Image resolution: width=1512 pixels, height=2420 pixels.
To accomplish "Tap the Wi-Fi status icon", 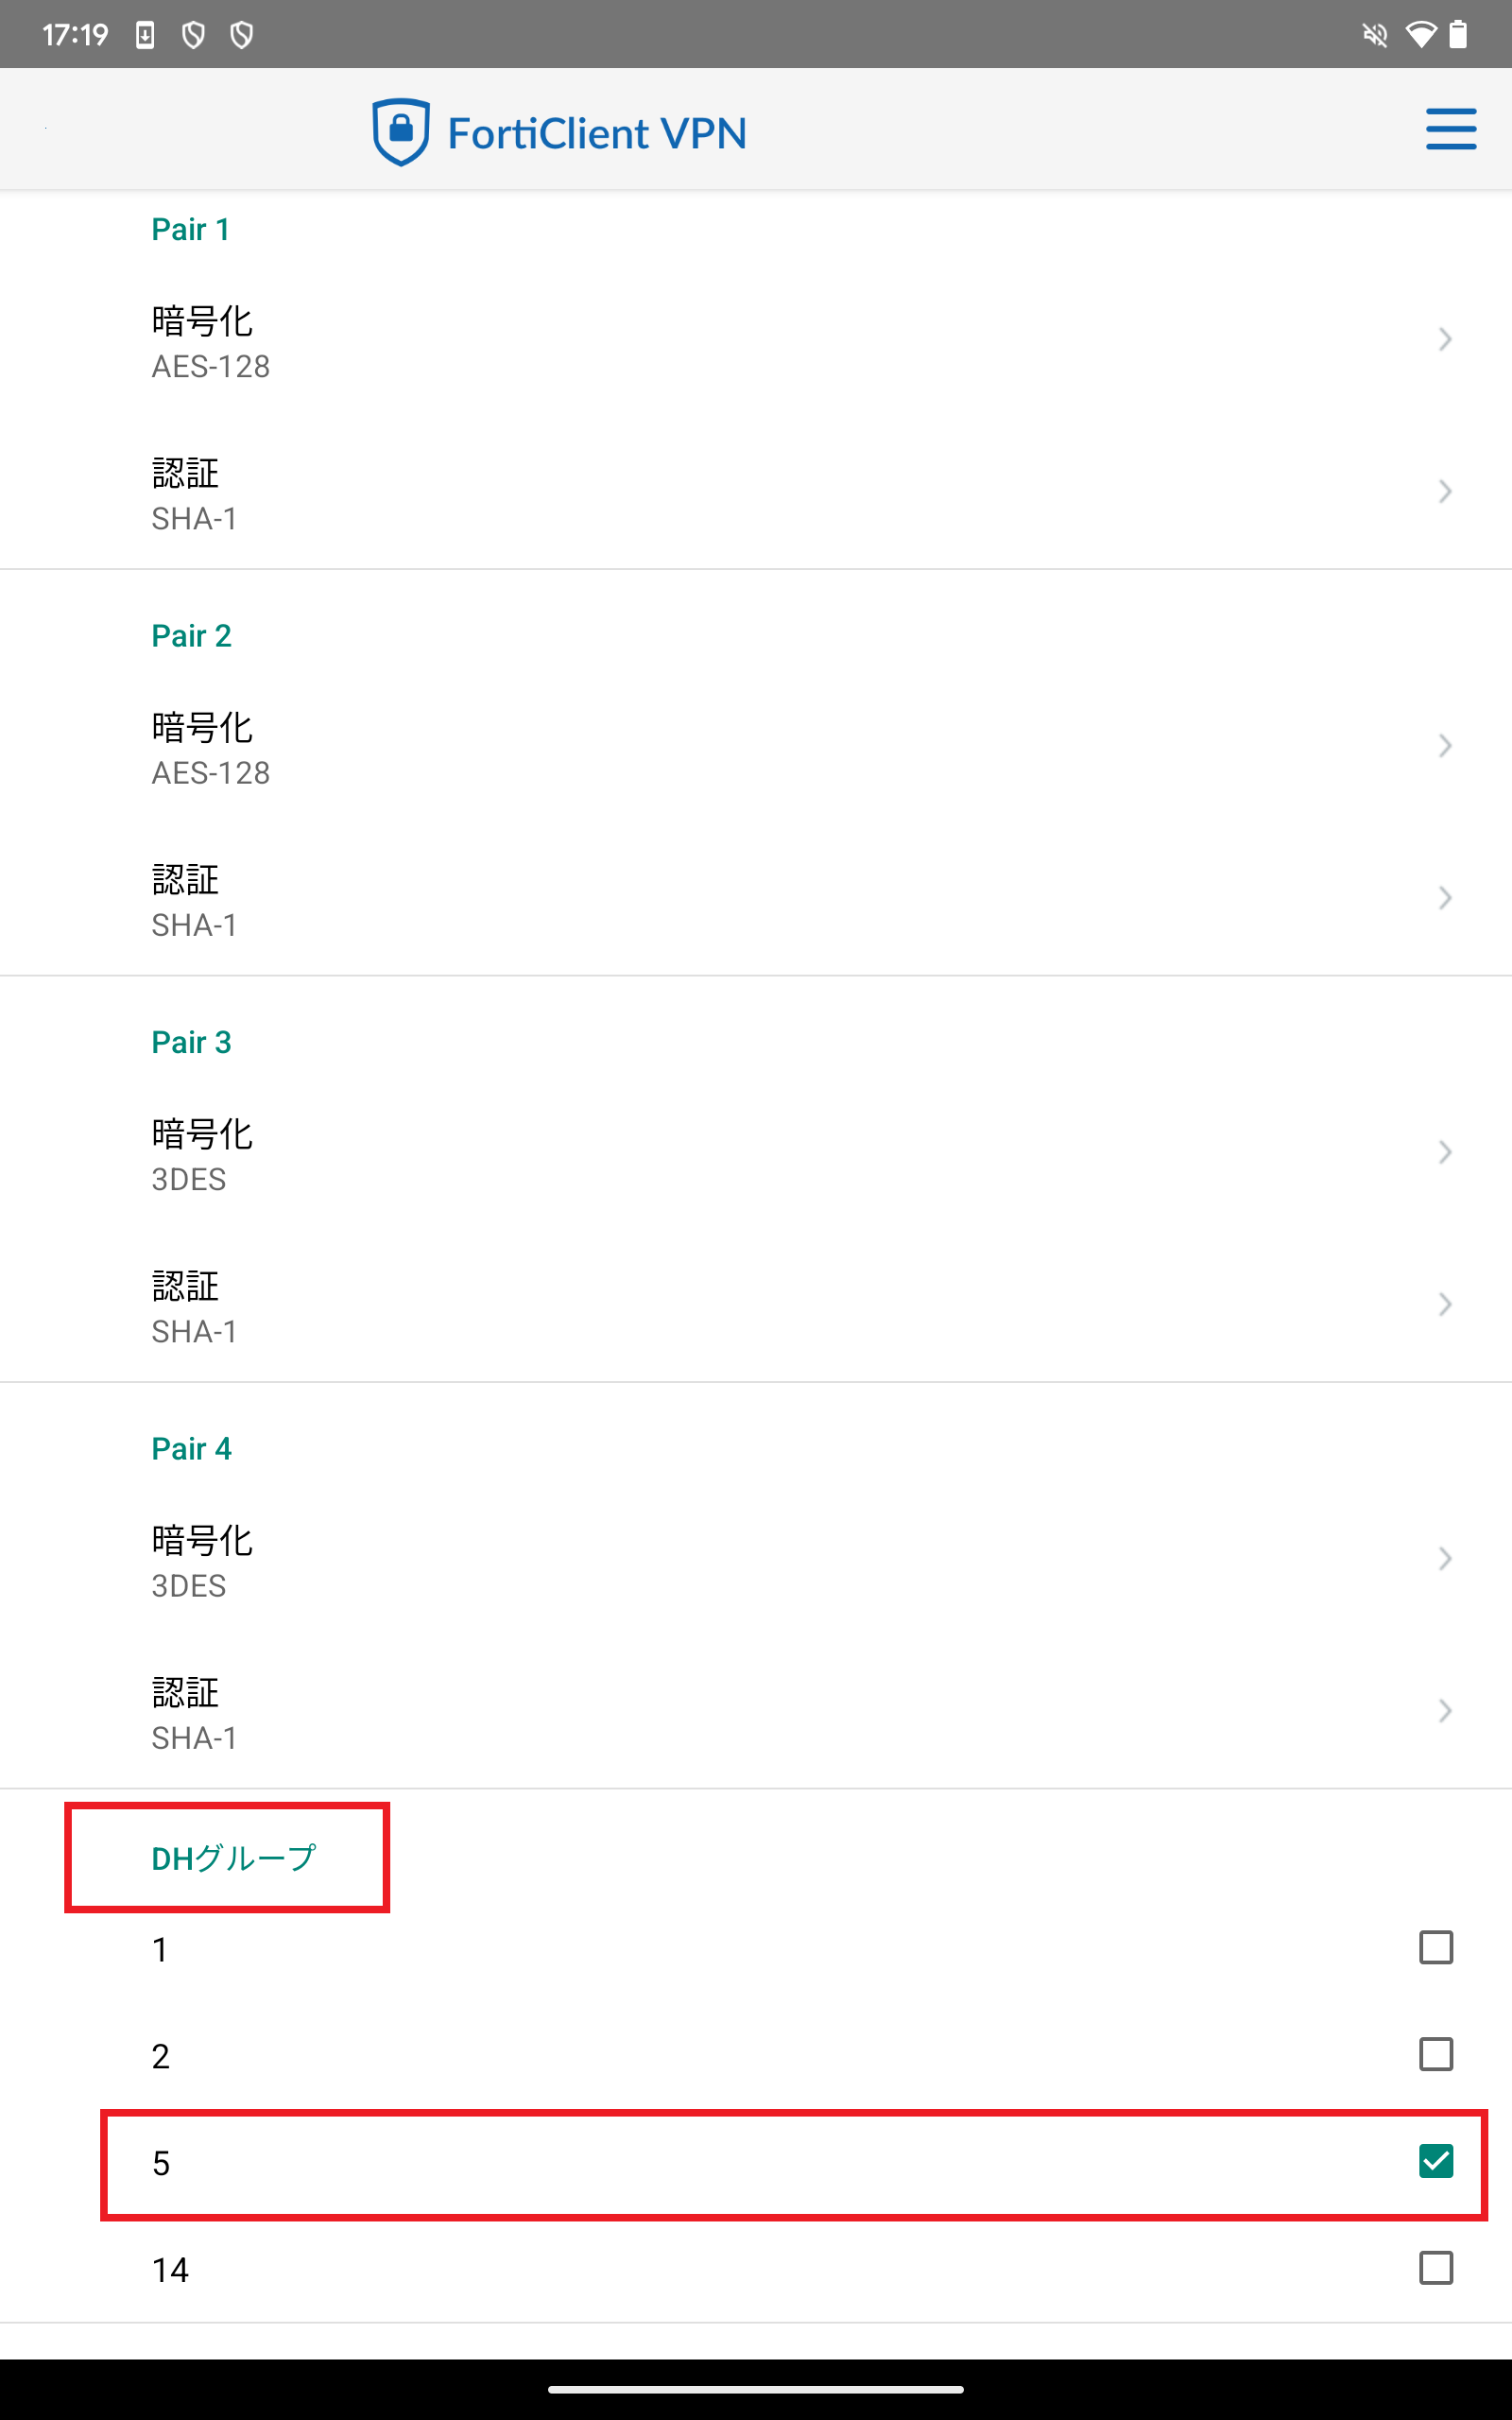I will (x=1420, y=35).
